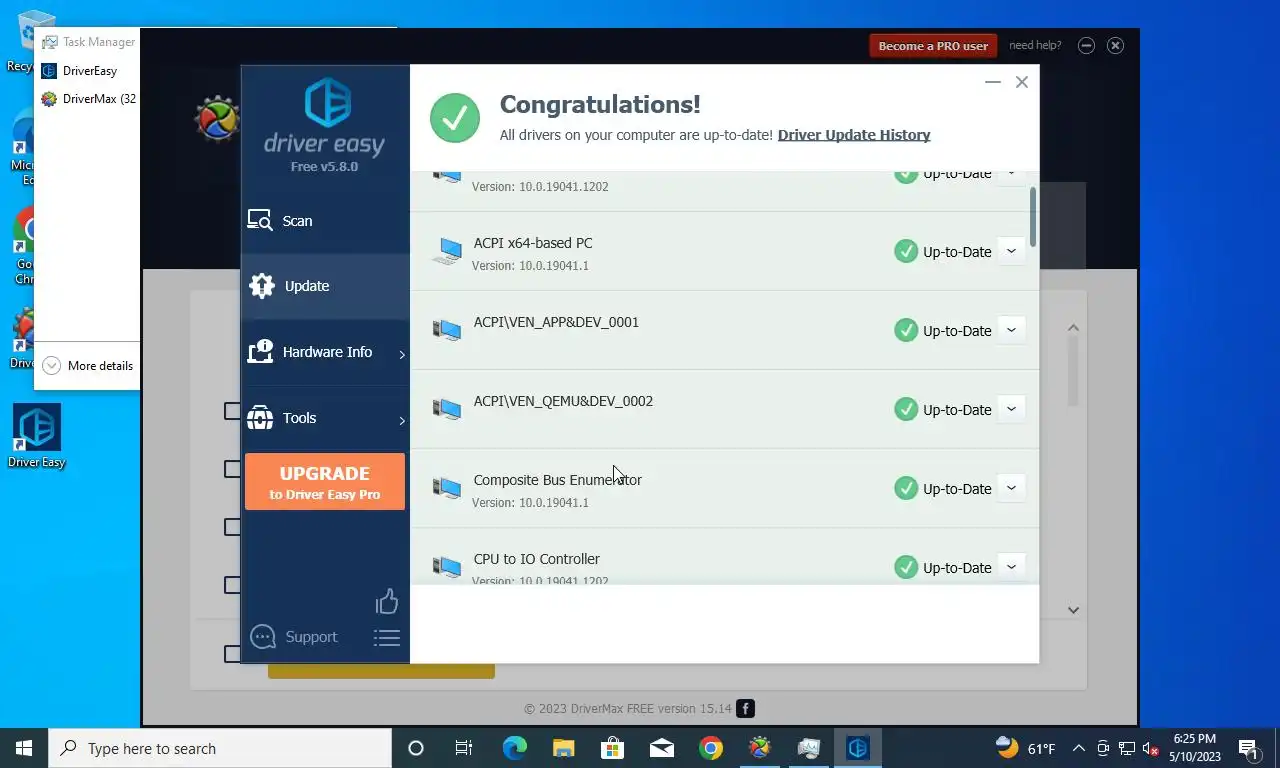This screenshot has height=768, width=1280.
Task: Expand dropdown for CPU to IO Controller
Action: tap(1011, 567)
